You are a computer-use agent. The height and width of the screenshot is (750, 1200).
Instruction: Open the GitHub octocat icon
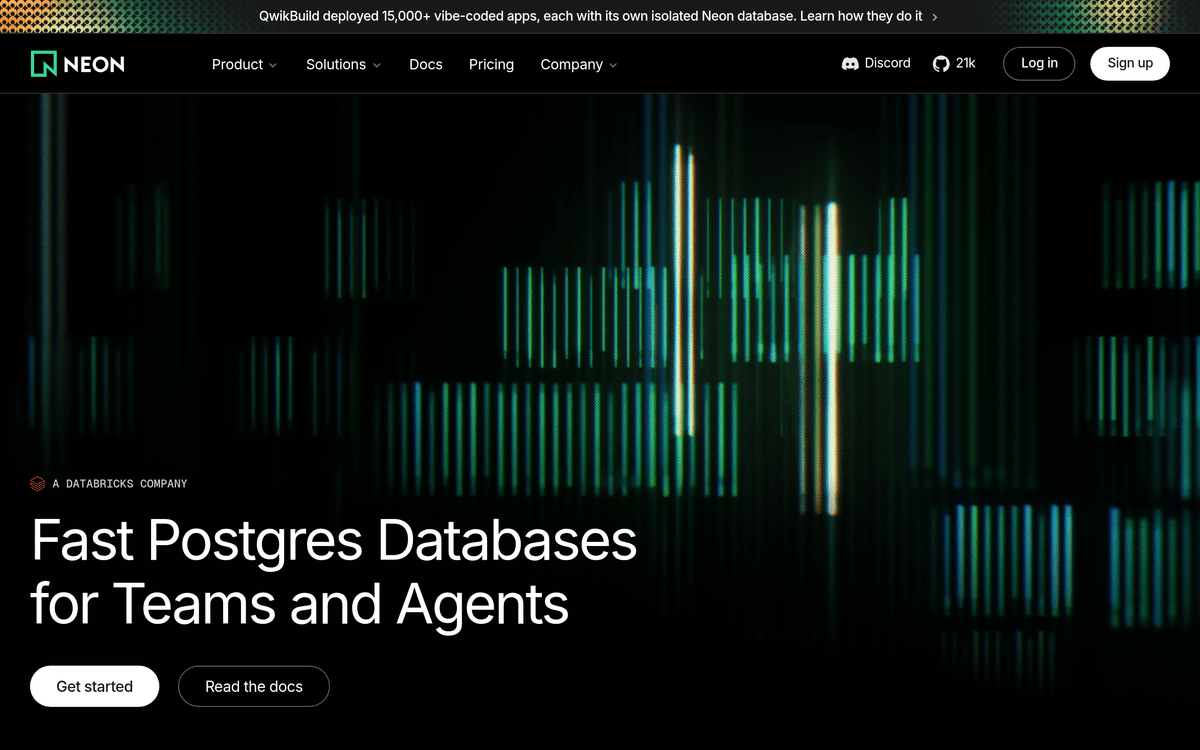(x=941, y=64)
